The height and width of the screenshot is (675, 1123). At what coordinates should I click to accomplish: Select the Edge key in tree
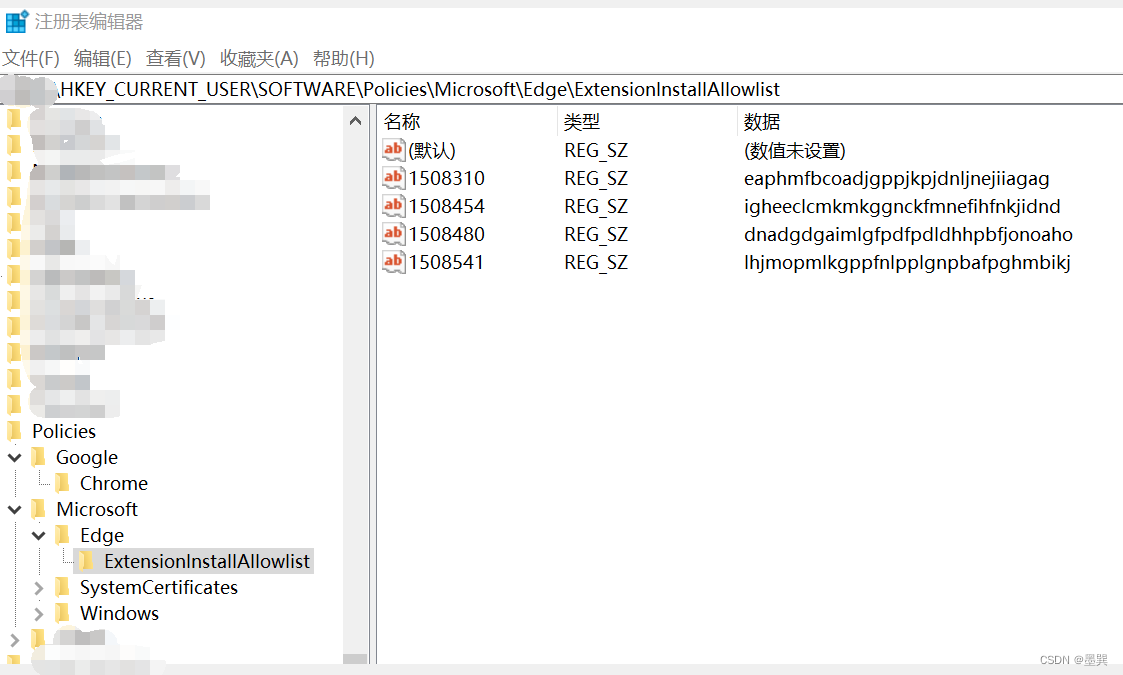click(102, 535)
